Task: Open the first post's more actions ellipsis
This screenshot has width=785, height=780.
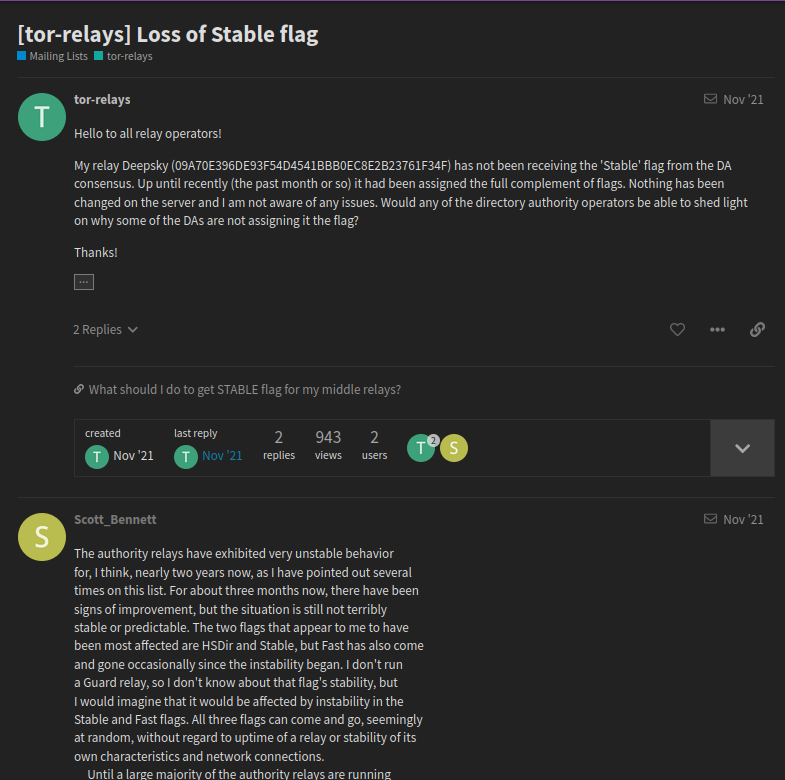Action: click(x=717, y=329)
